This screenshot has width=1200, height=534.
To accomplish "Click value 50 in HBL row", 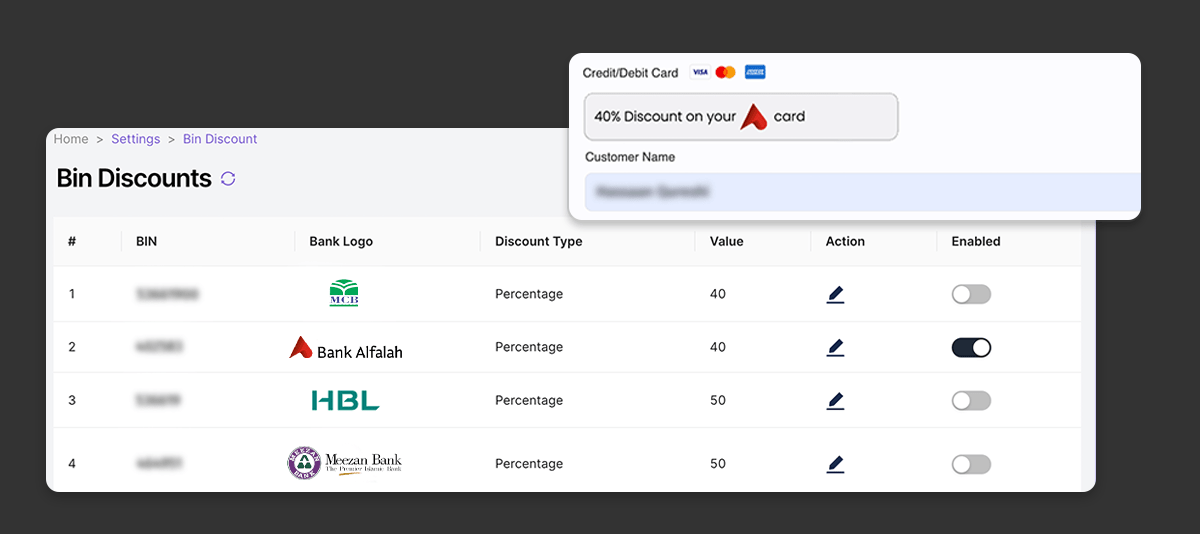I will tap(718, 400).
